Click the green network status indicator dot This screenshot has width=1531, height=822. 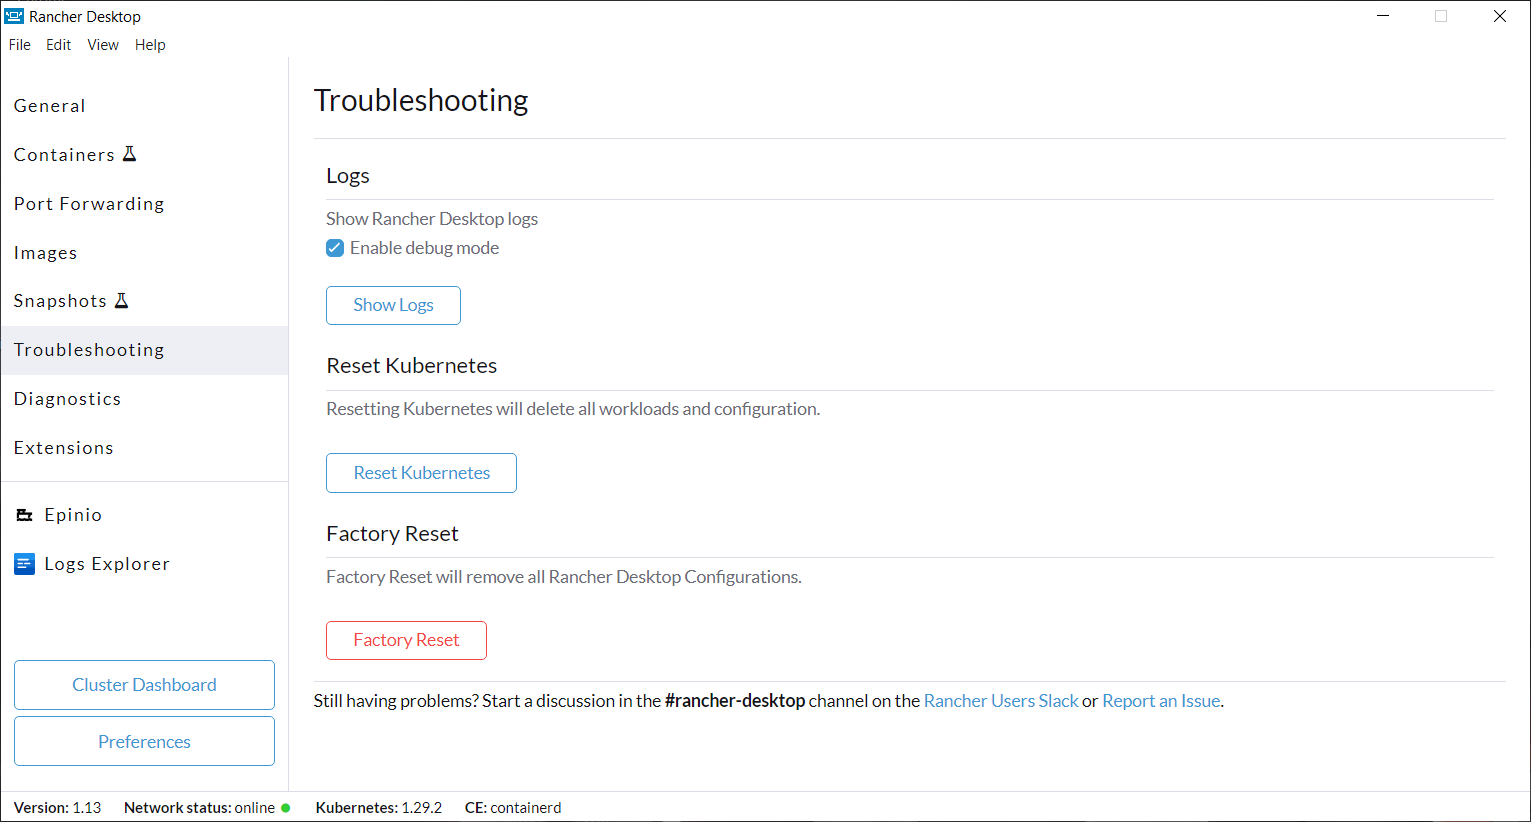point(286,808)
